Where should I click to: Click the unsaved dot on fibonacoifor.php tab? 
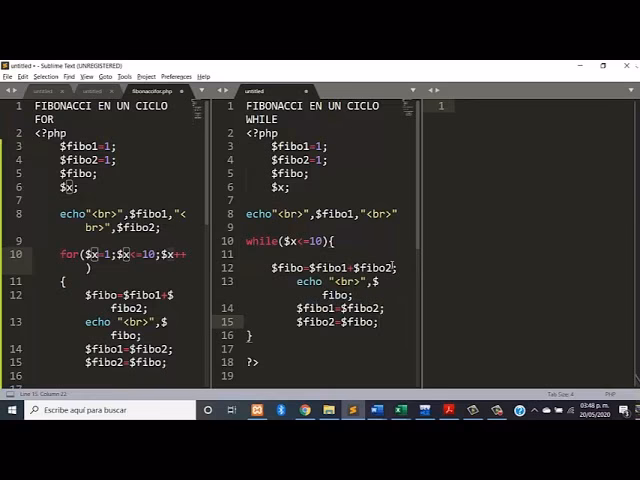coord(182,91)
